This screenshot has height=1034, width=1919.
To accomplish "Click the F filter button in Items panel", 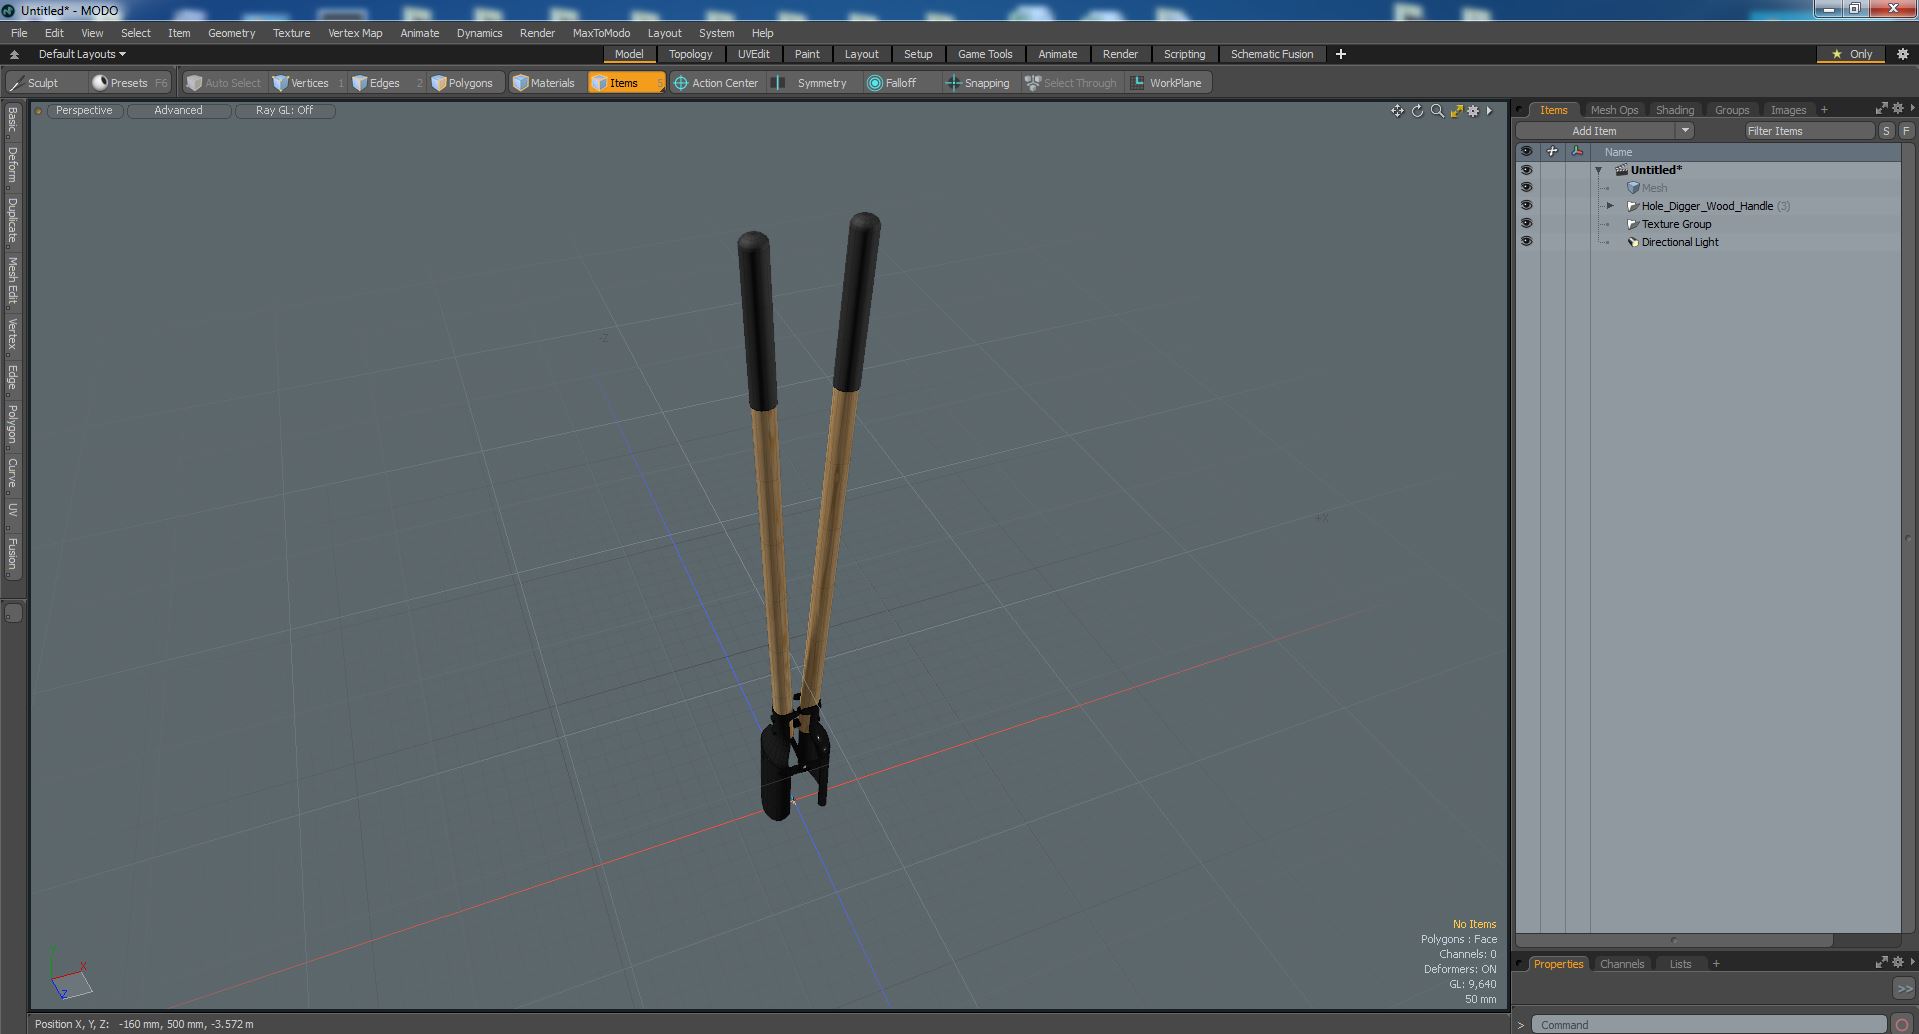I will (x=1906, y=131).
